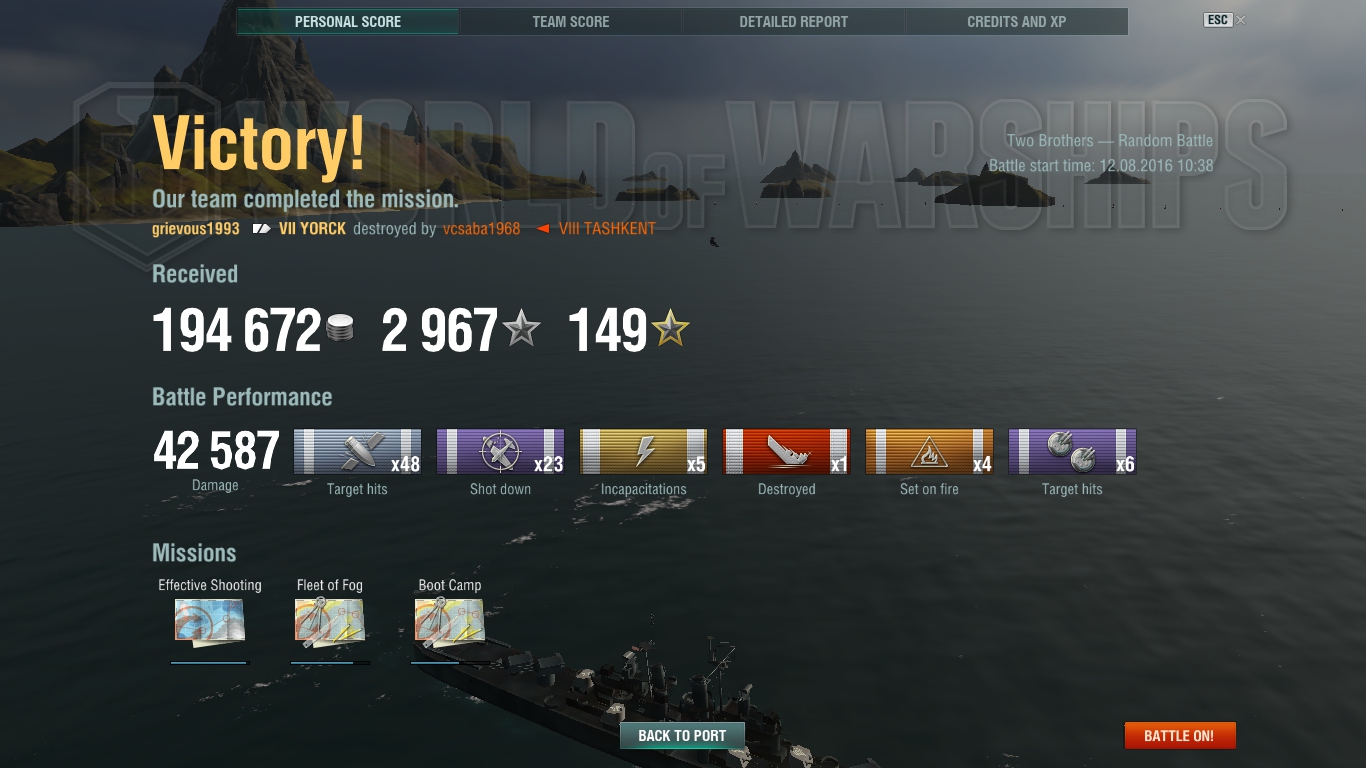Click the red Battle On! button
Image resolution: width=1366 pixels, height=768 pixels.
pos(1180,735)
